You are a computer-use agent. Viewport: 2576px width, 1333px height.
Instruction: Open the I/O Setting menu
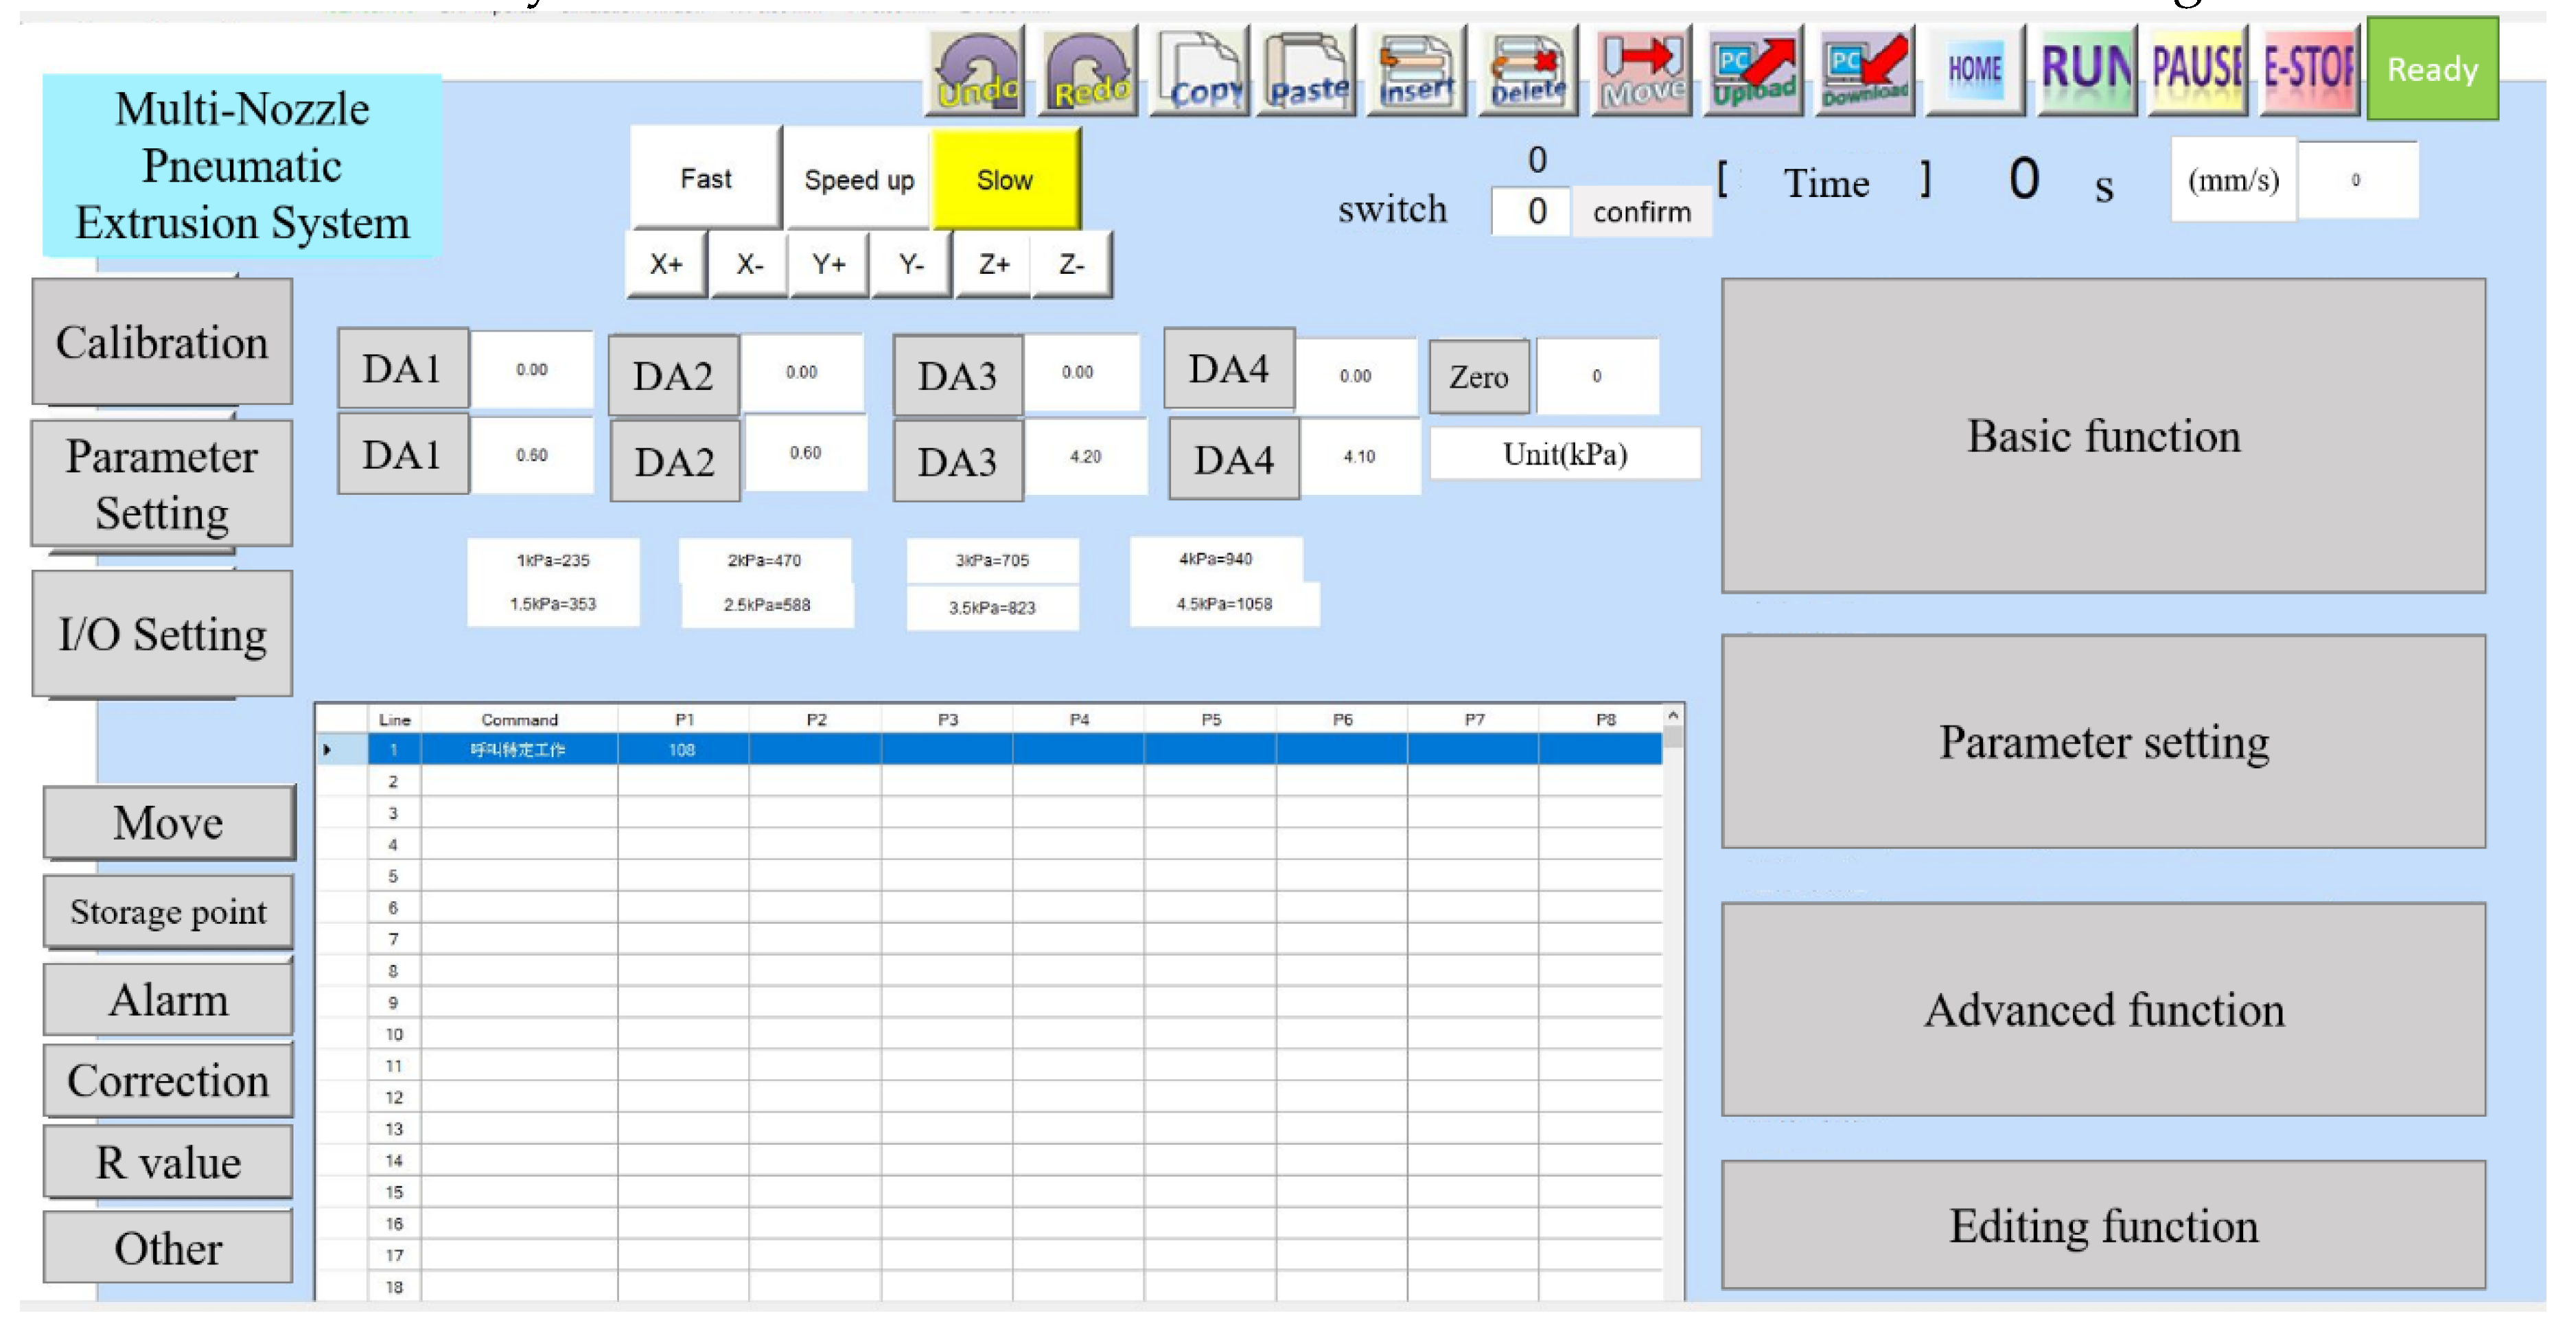click(162, 634)
